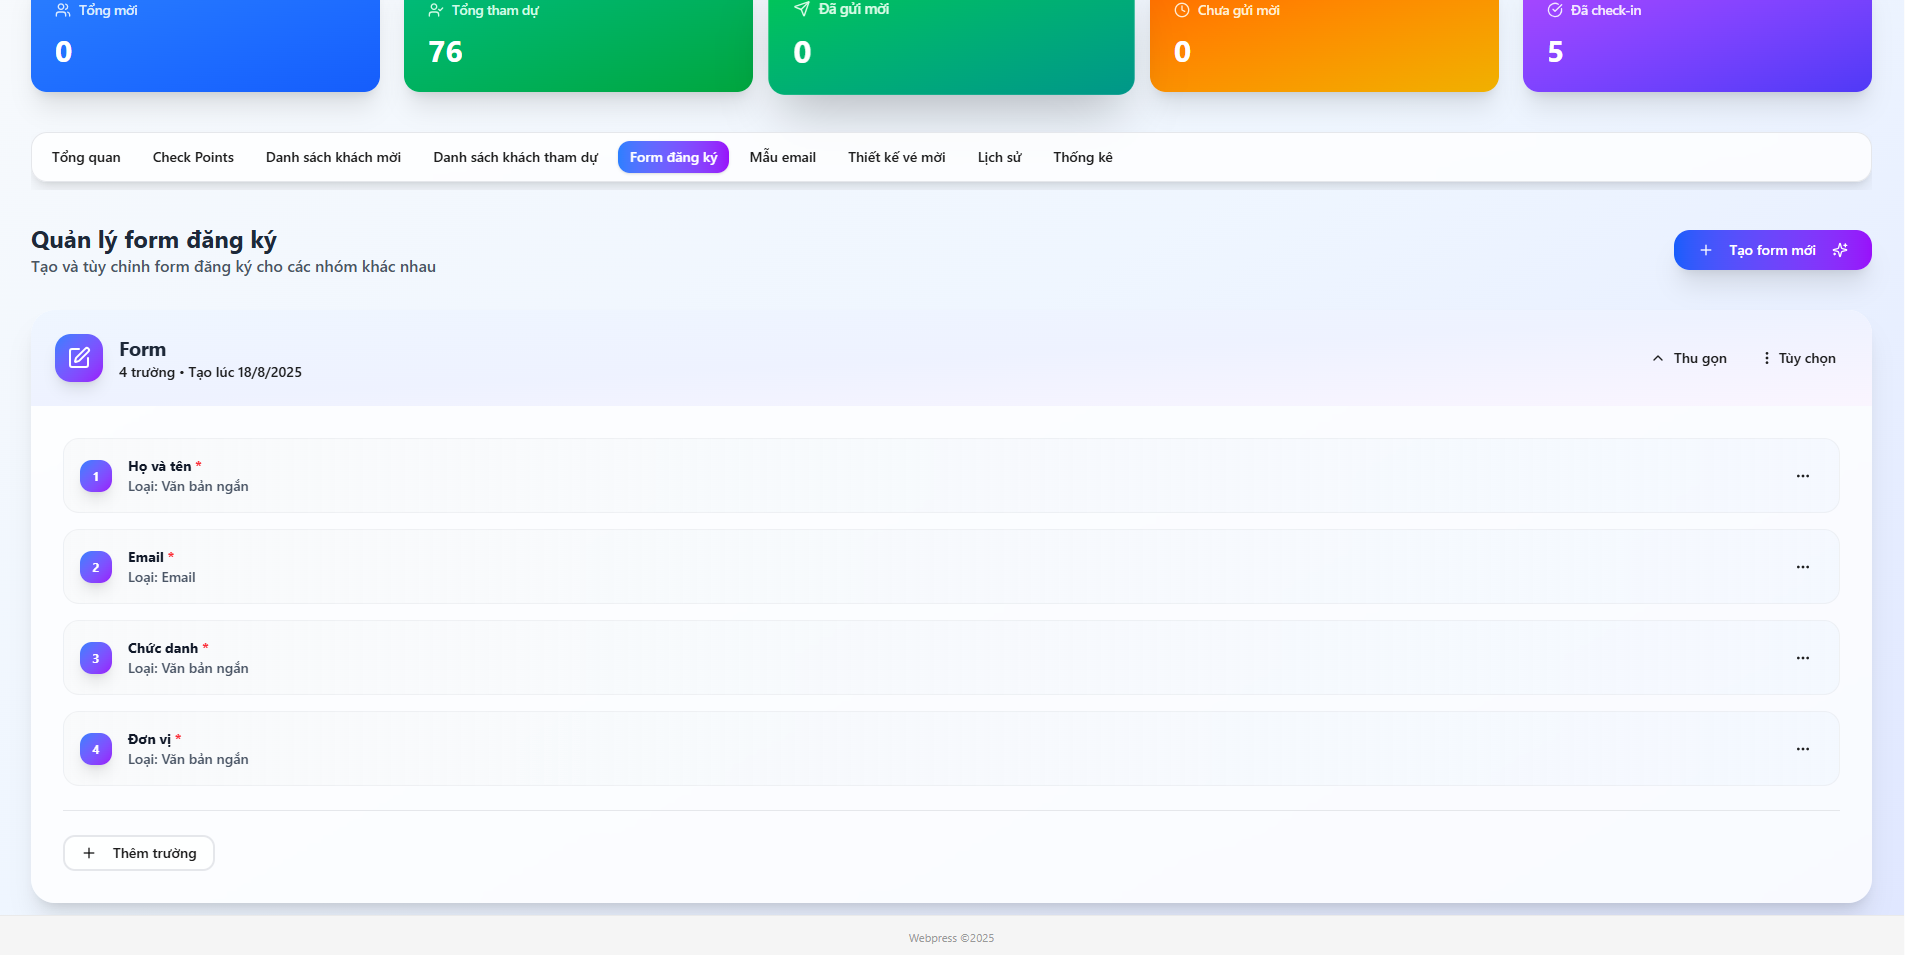Open the Tùy chọn menu

point(1799,357)
